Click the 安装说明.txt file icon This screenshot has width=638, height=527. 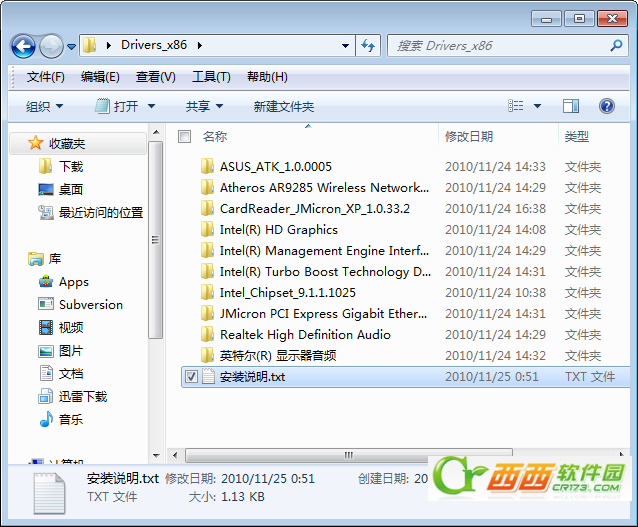pos(208,376)
